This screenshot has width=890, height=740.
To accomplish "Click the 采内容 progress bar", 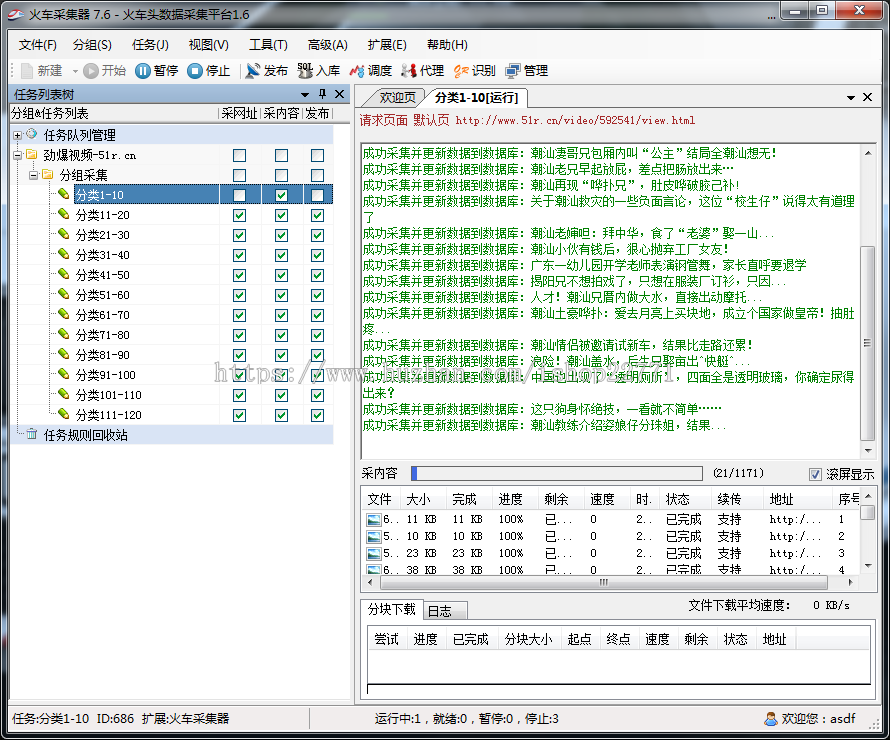I will point(557,473).
